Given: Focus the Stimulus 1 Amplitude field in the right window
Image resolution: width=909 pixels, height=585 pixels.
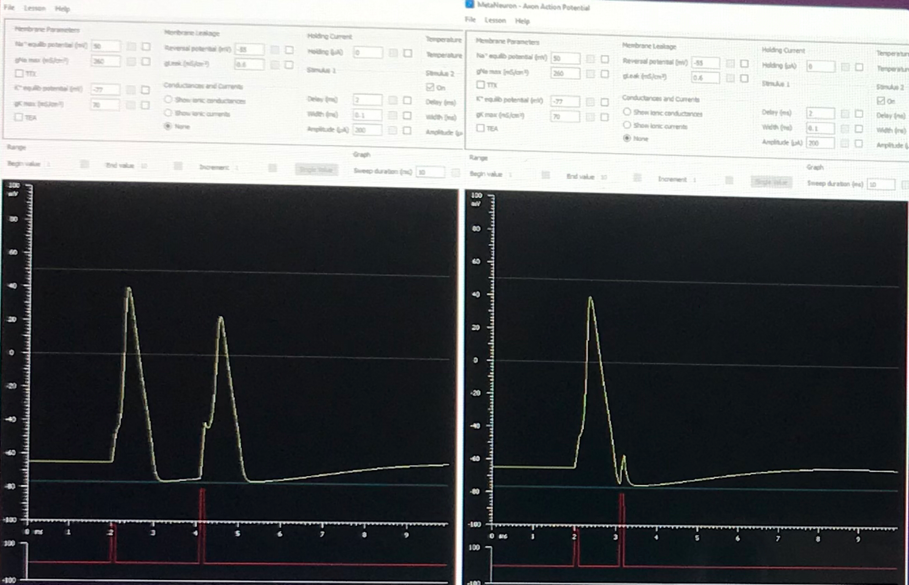Looking at the screenshot, I should tap(820, 143).
